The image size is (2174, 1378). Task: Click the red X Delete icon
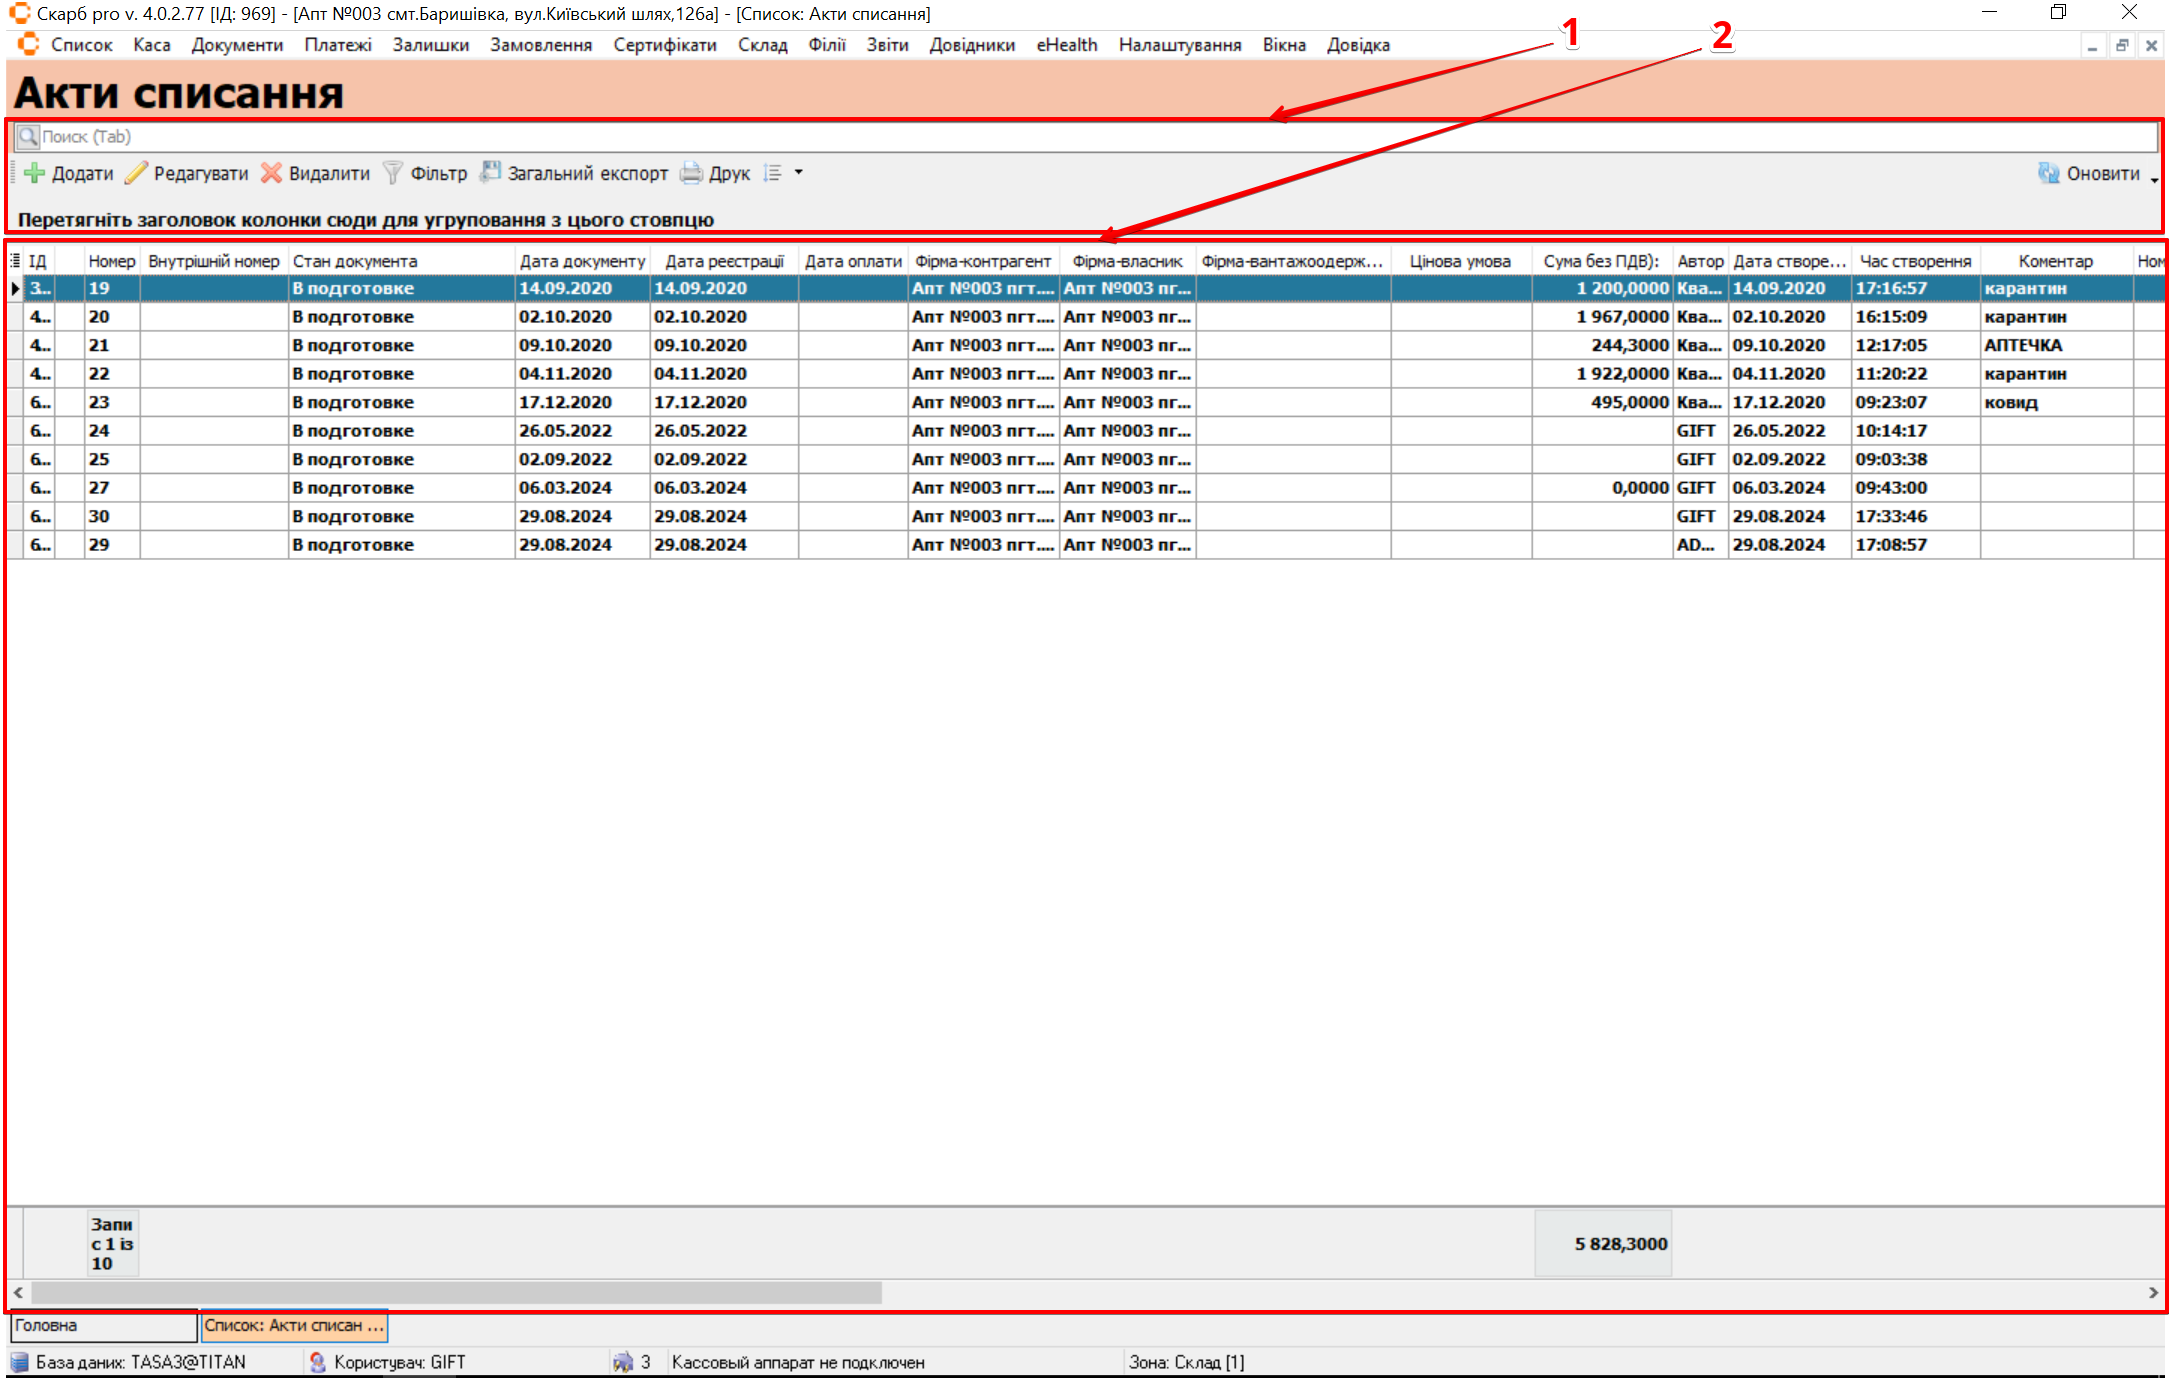pos(271,173)
